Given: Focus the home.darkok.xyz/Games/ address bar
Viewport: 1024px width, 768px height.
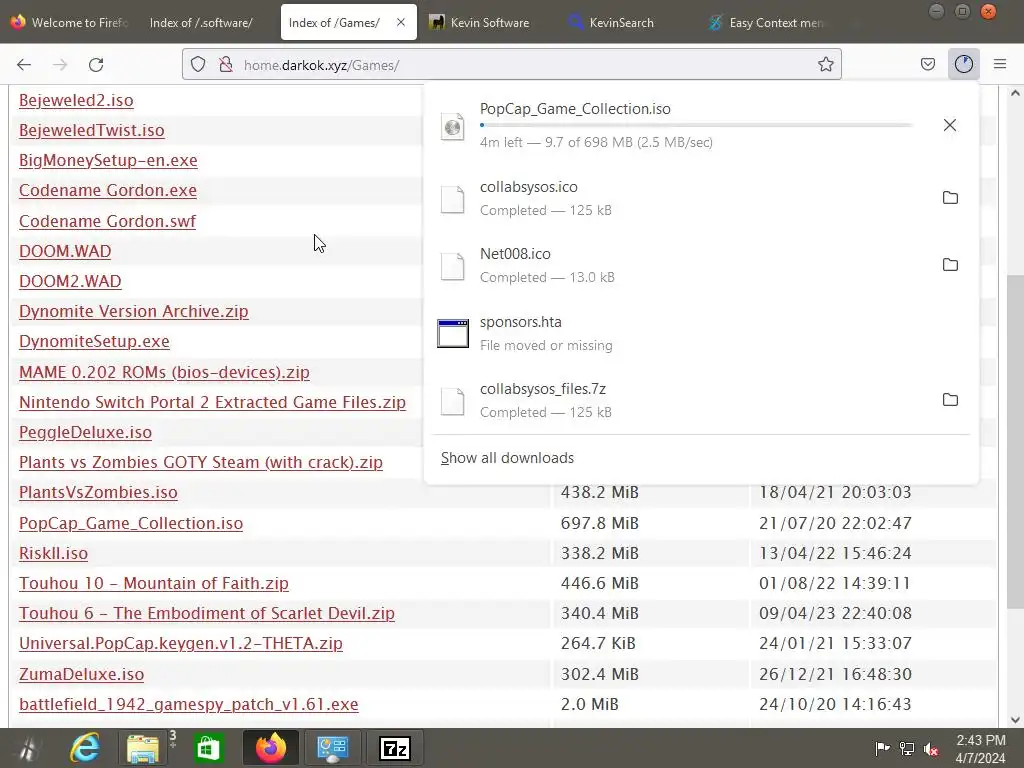Looking at the screenshot, I should tap(511, 65).
